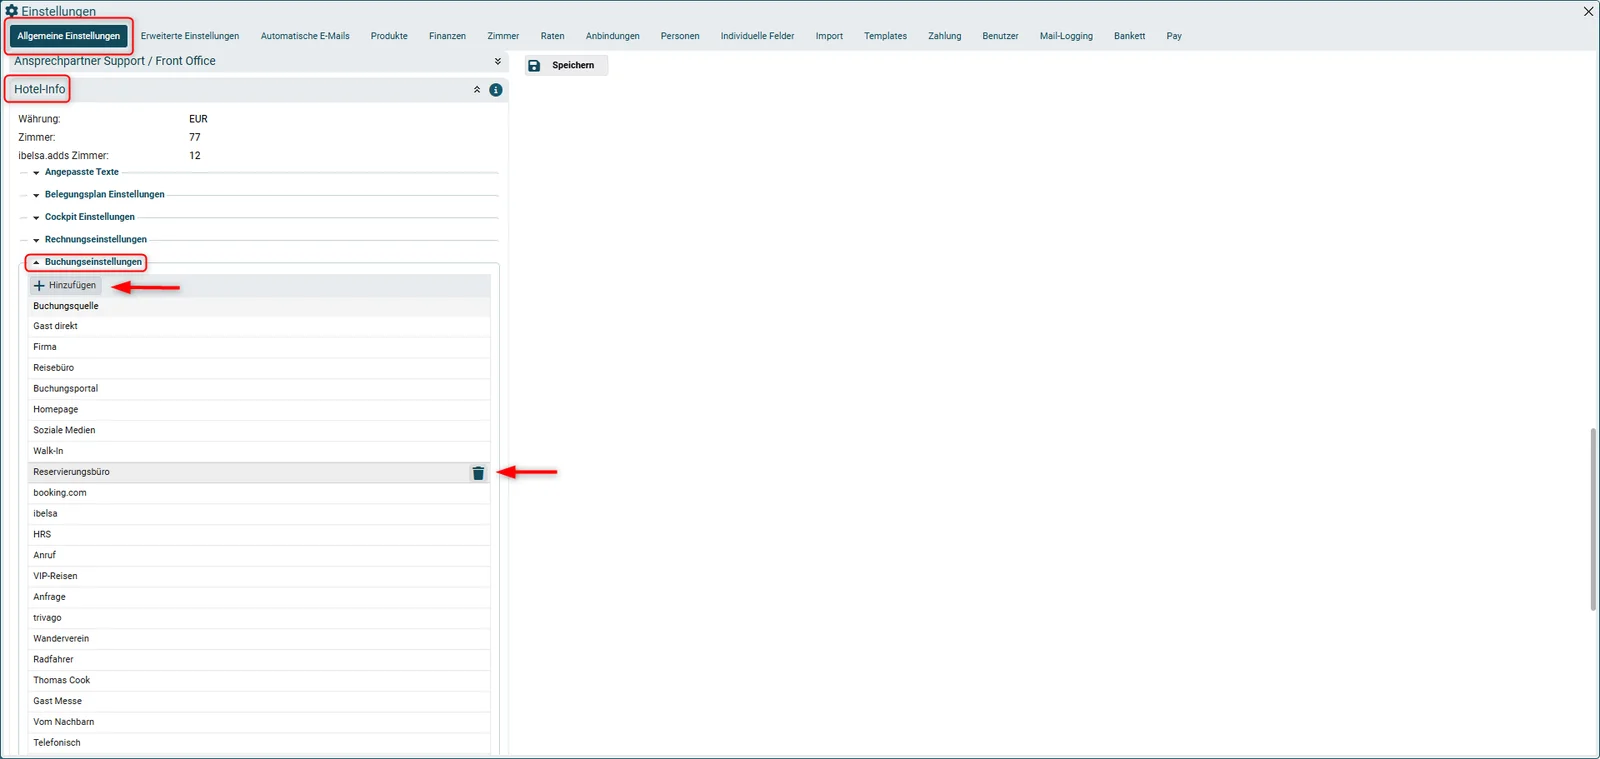Select the Thomas Cook booking source row
The image size is (1600, 759).
(x=259, y=680)
